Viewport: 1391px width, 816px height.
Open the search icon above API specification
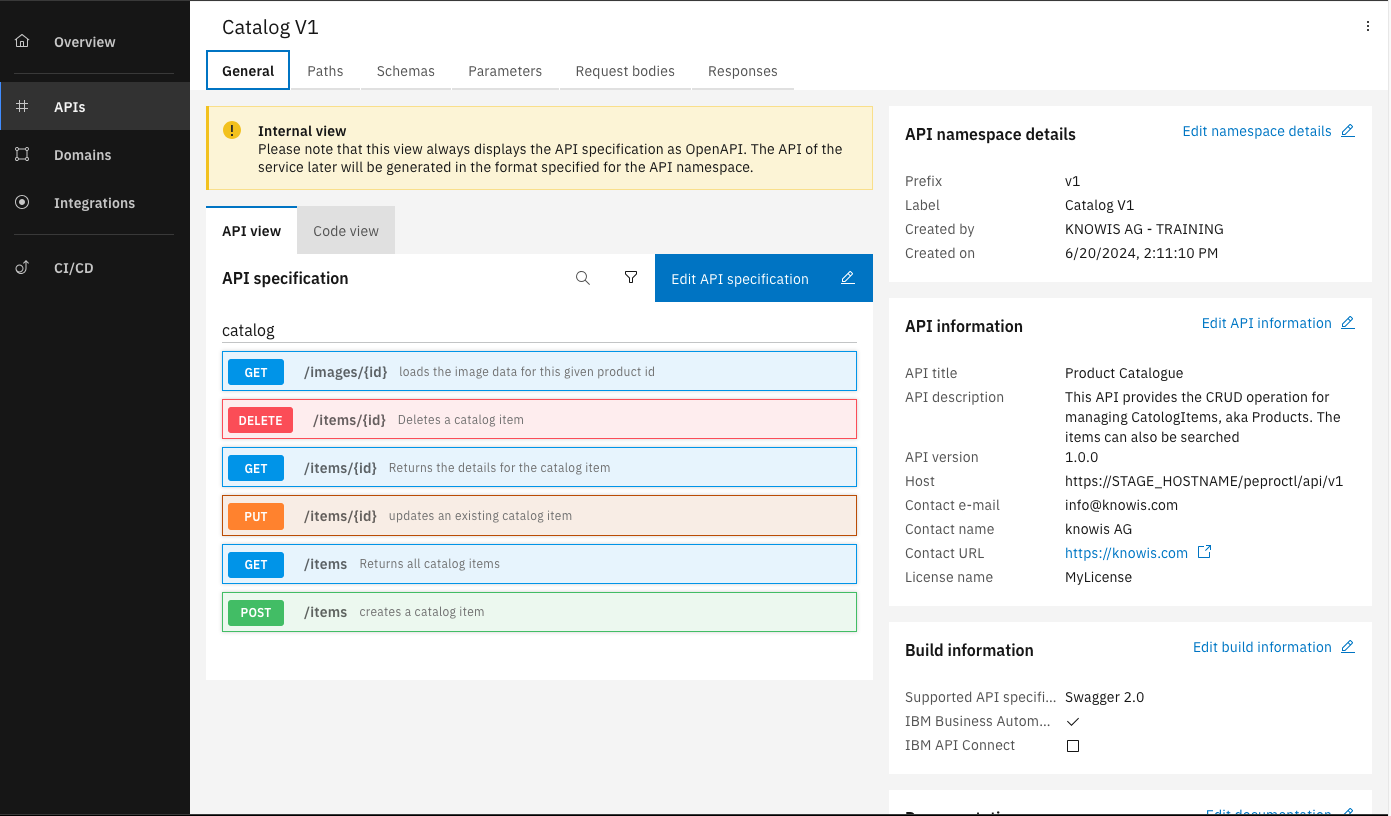583,278
